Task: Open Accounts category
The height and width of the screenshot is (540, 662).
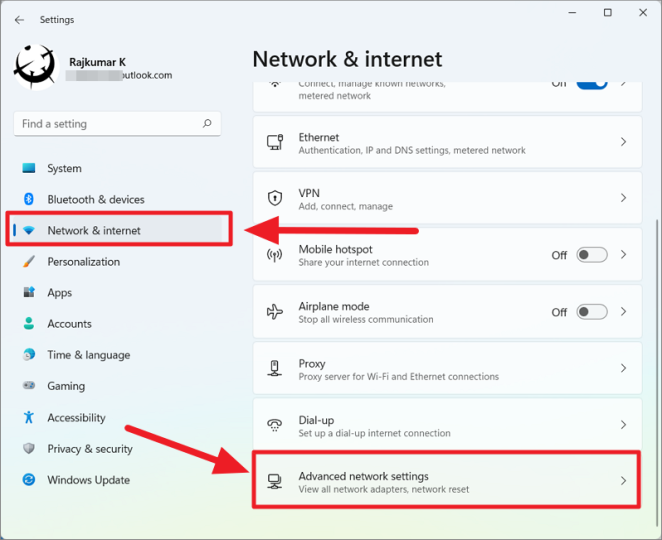Action: point(116,324)
